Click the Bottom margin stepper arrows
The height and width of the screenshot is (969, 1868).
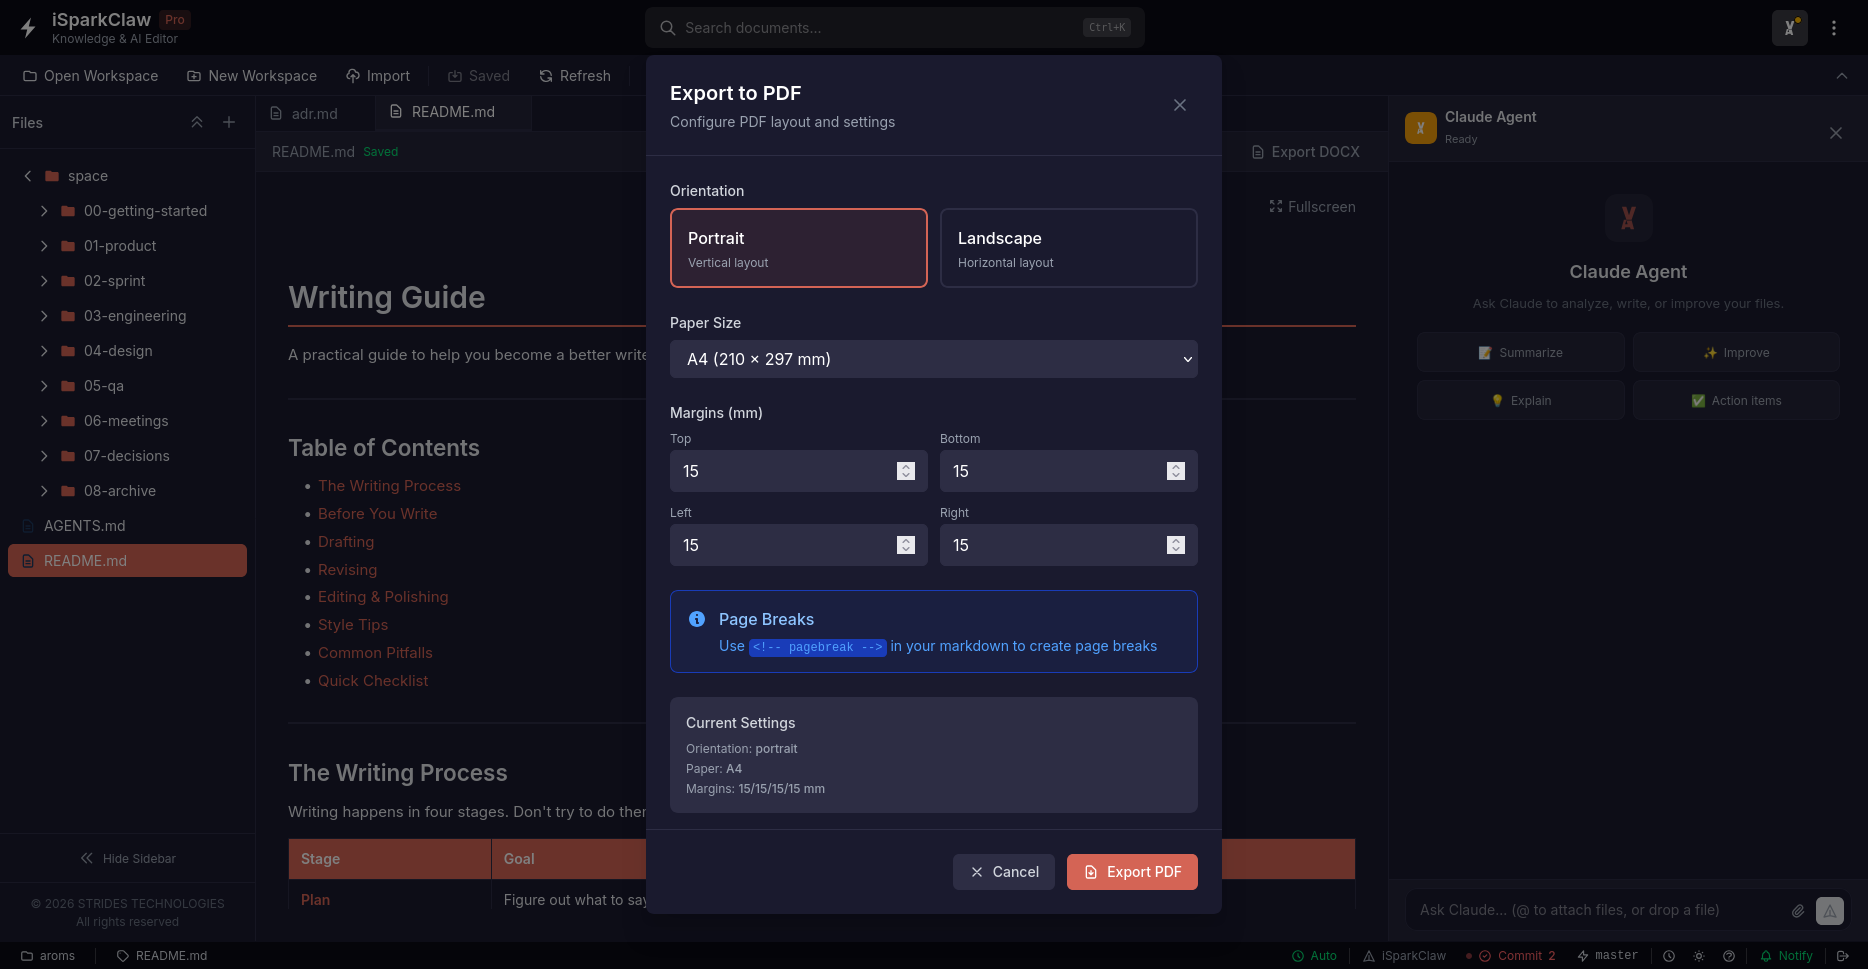point(1176,471)
